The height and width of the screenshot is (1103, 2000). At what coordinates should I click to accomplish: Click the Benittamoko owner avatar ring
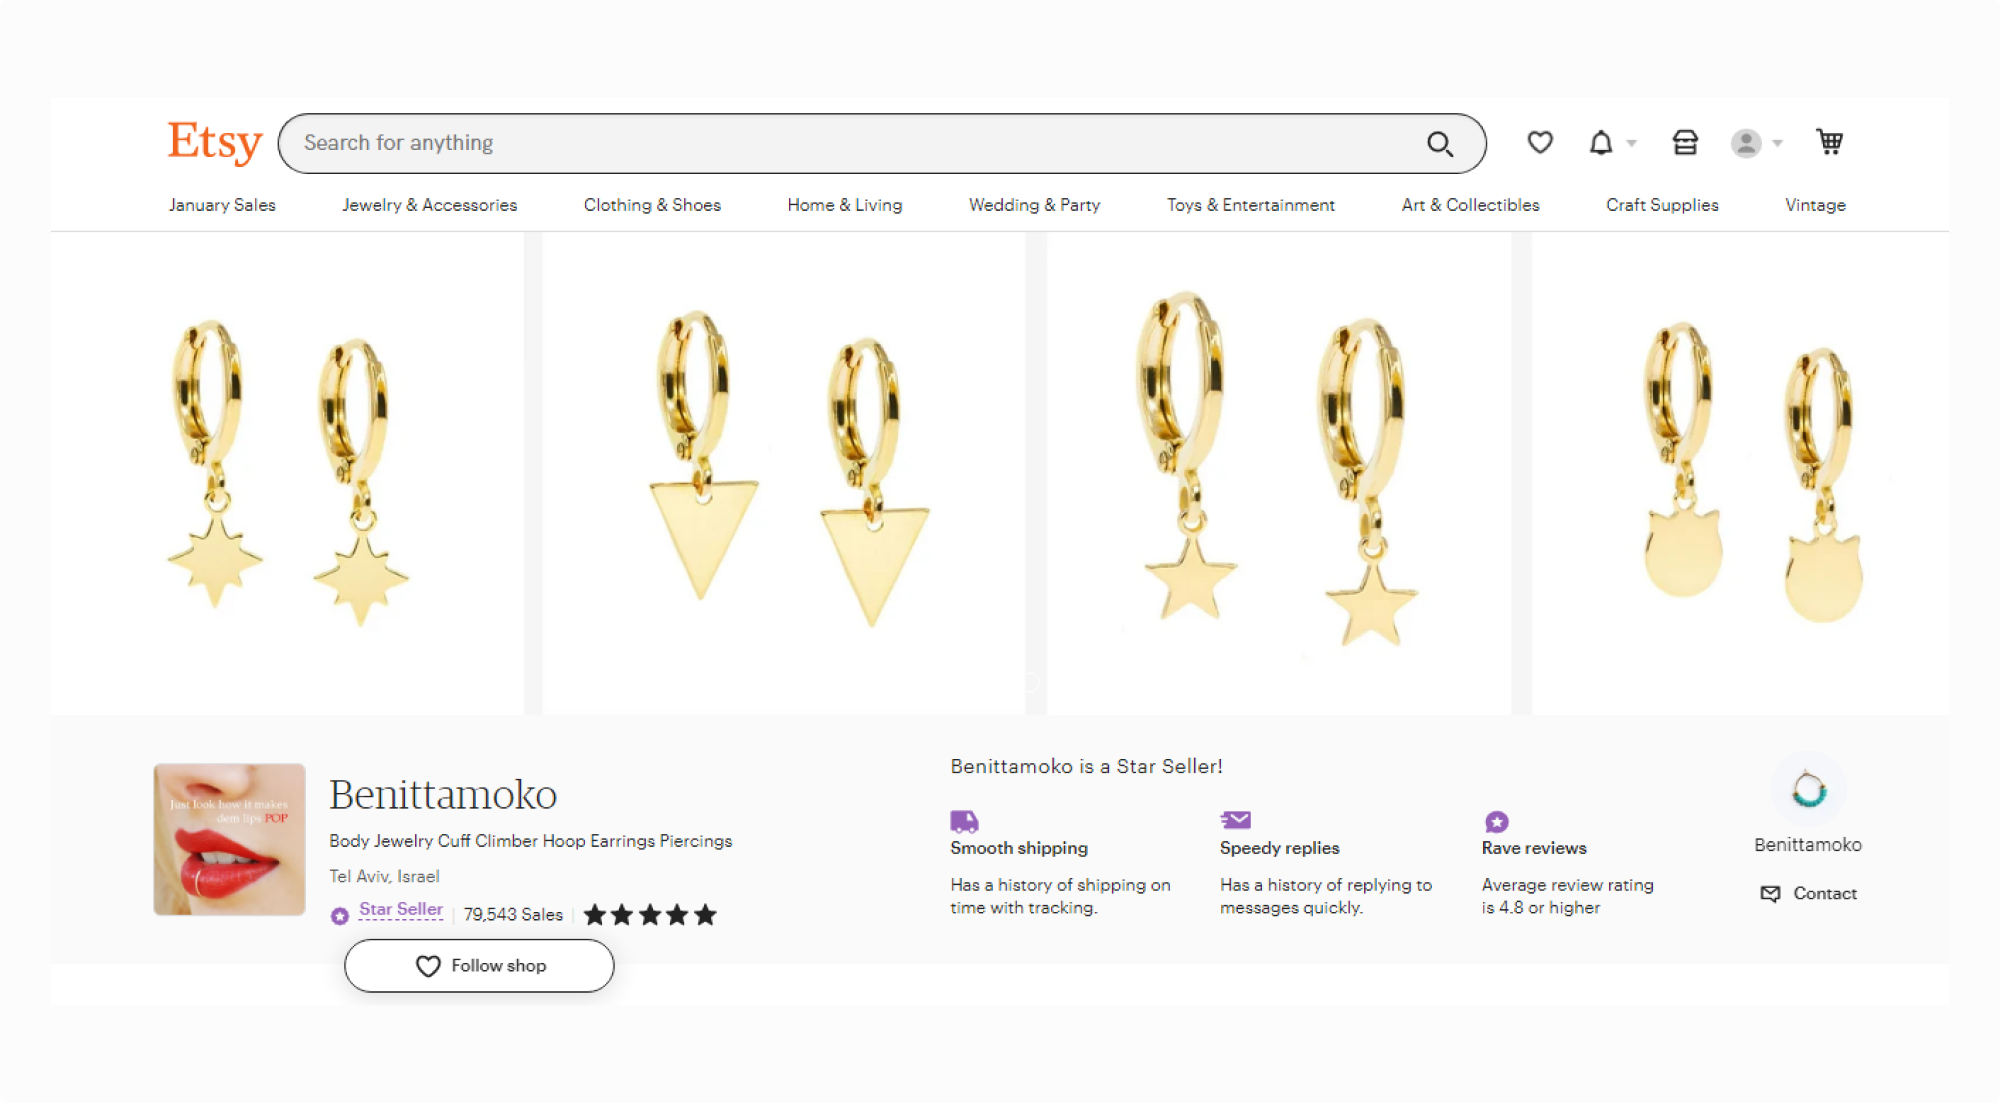click(1808, 790)
